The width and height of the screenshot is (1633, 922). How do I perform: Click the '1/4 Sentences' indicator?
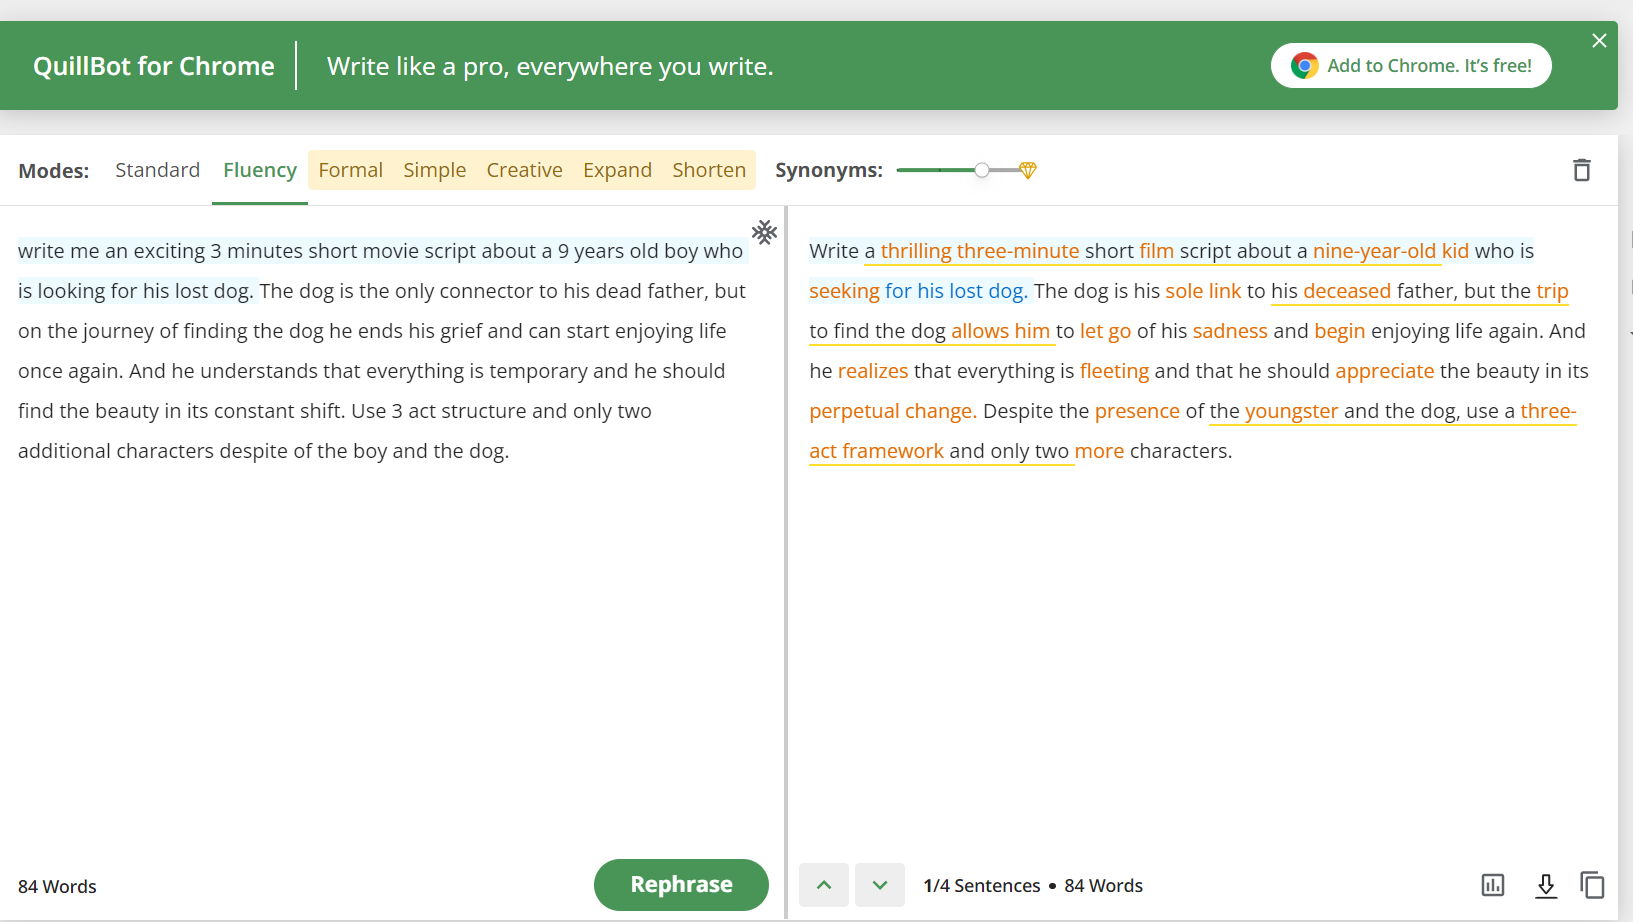[982, 886]
